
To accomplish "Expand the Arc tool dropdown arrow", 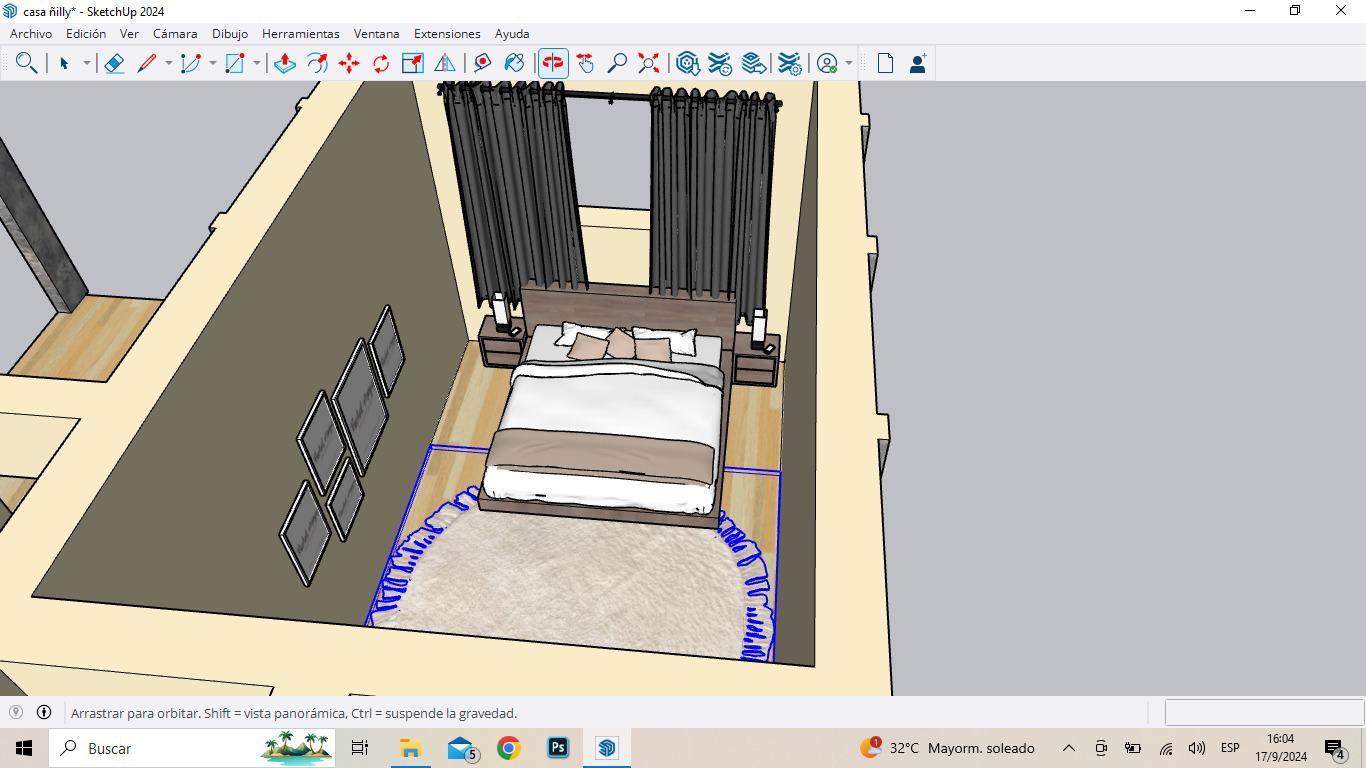I will point(213,63).
